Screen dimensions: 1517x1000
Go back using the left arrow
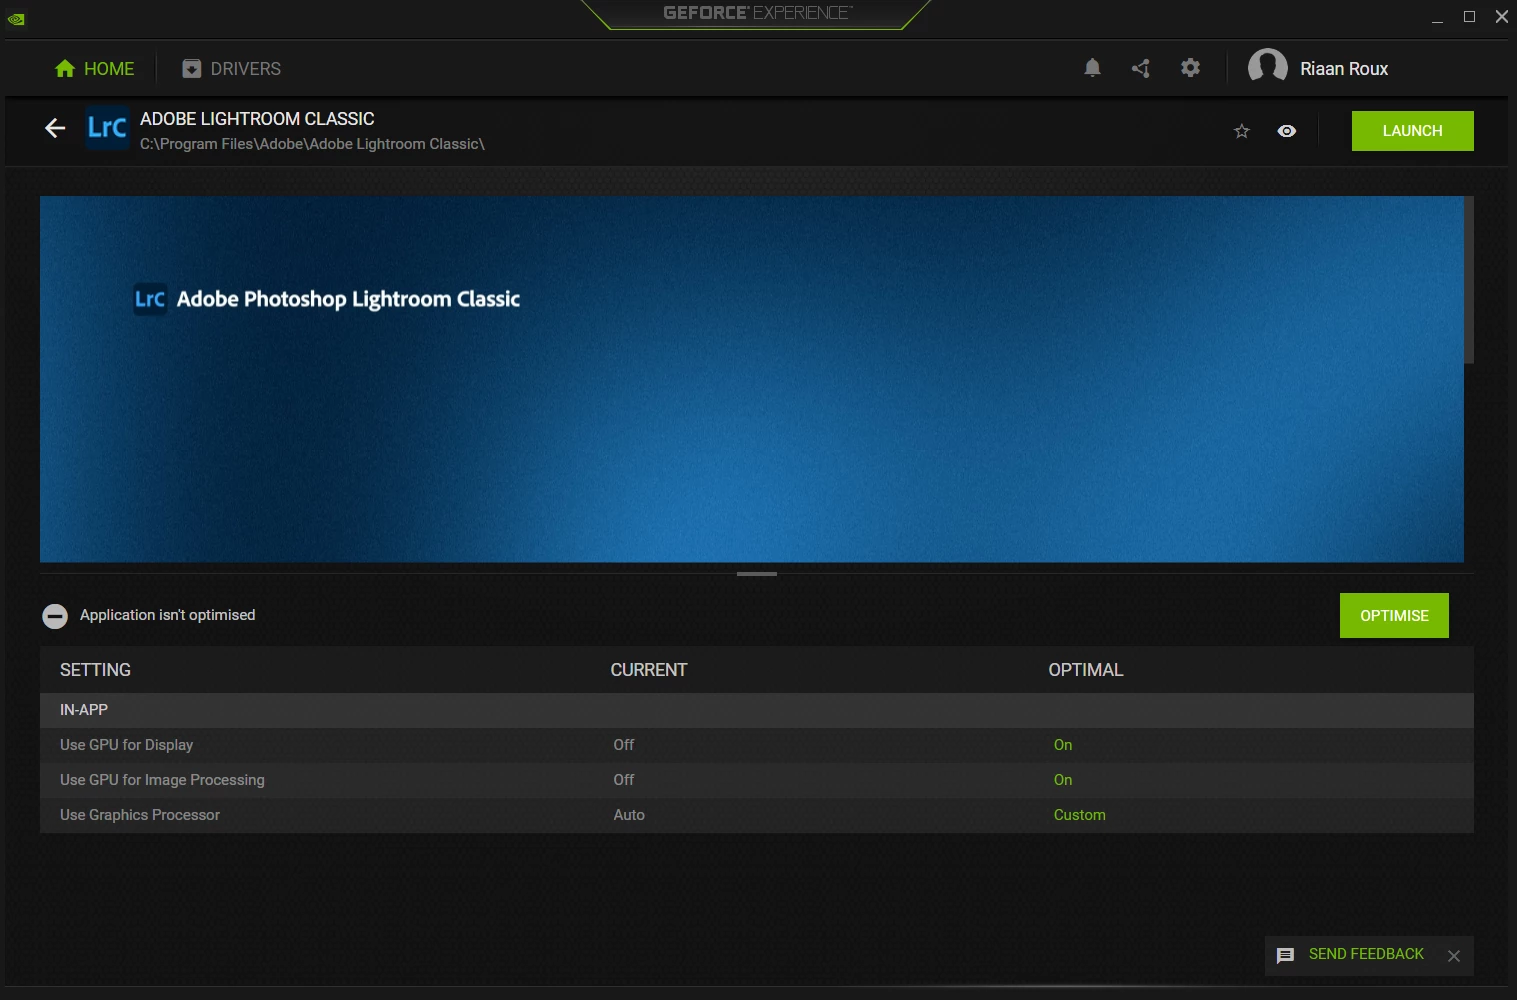click(55, 128)
